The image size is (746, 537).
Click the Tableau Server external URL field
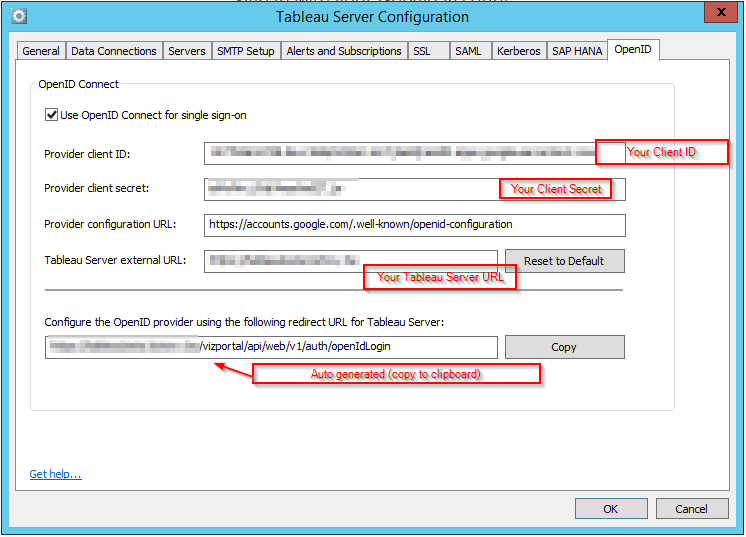click(x=351, y=261)
